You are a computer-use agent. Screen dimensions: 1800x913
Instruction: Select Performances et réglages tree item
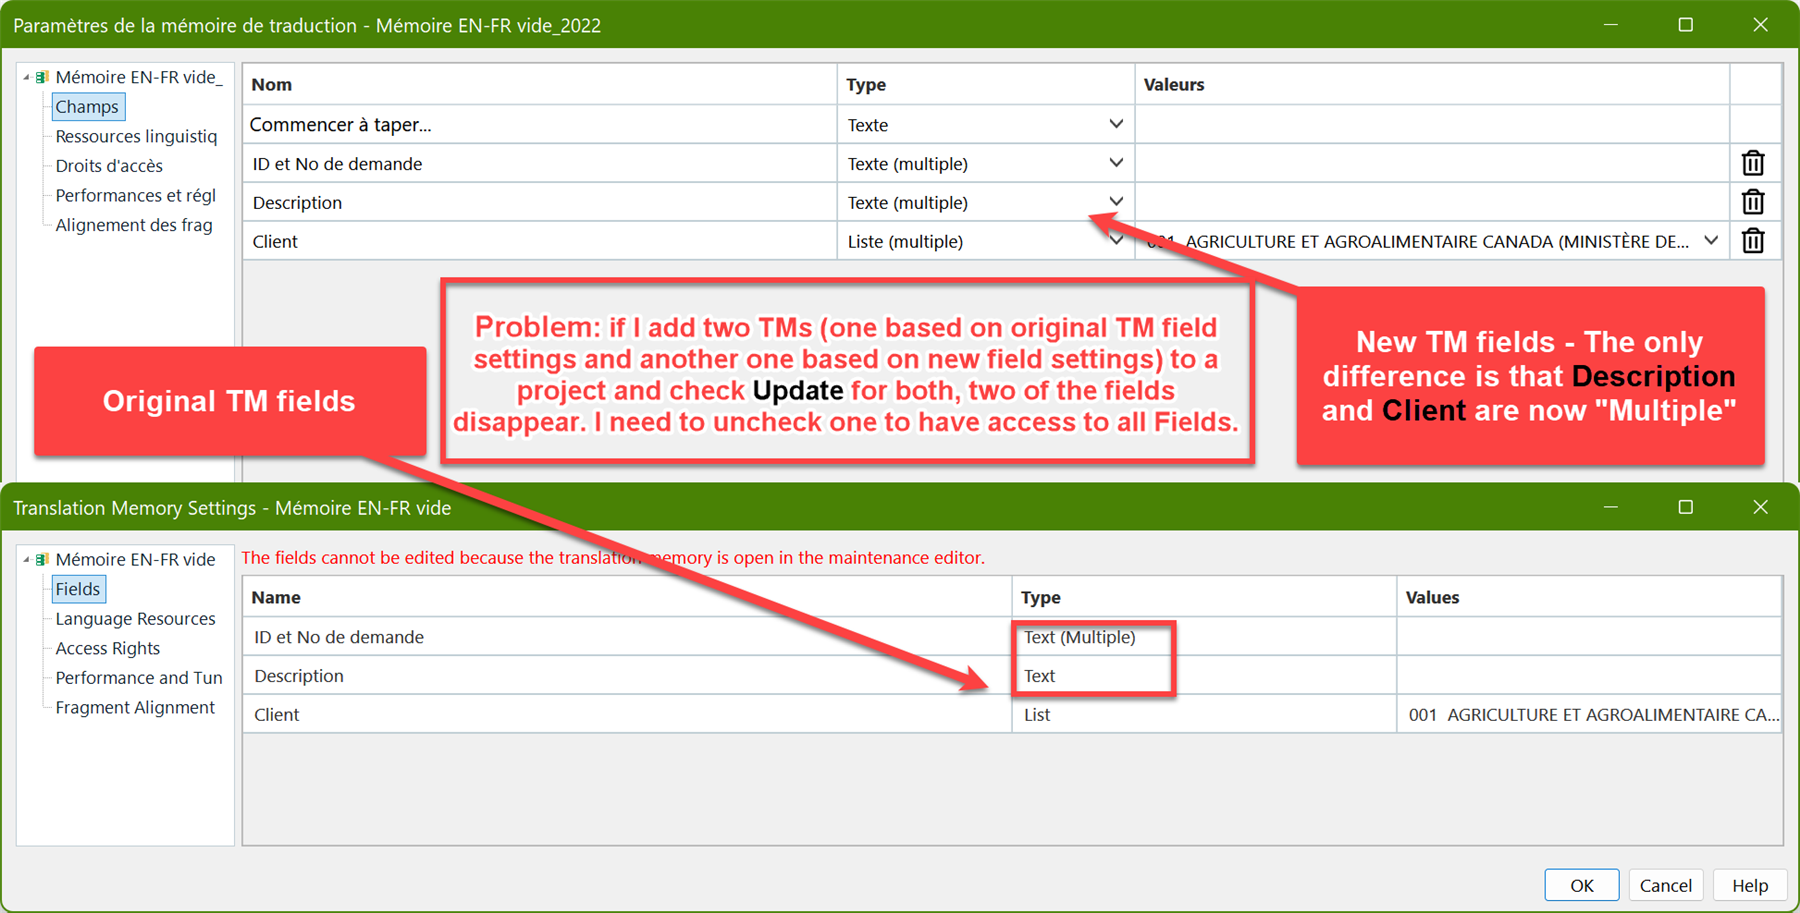[136, 195]
